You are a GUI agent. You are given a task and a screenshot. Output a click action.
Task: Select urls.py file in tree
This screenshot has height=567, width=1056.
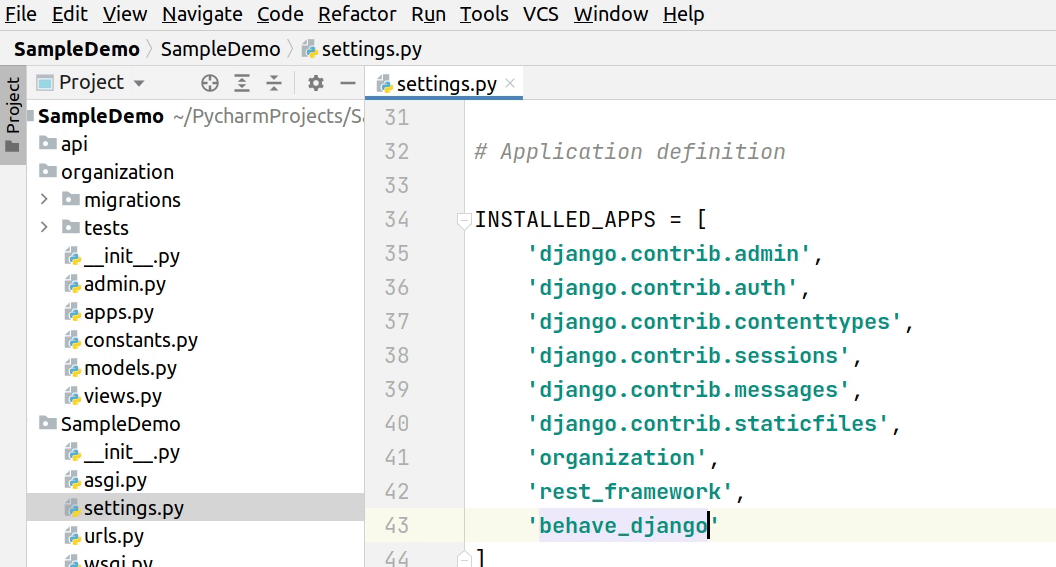point(113,536)
